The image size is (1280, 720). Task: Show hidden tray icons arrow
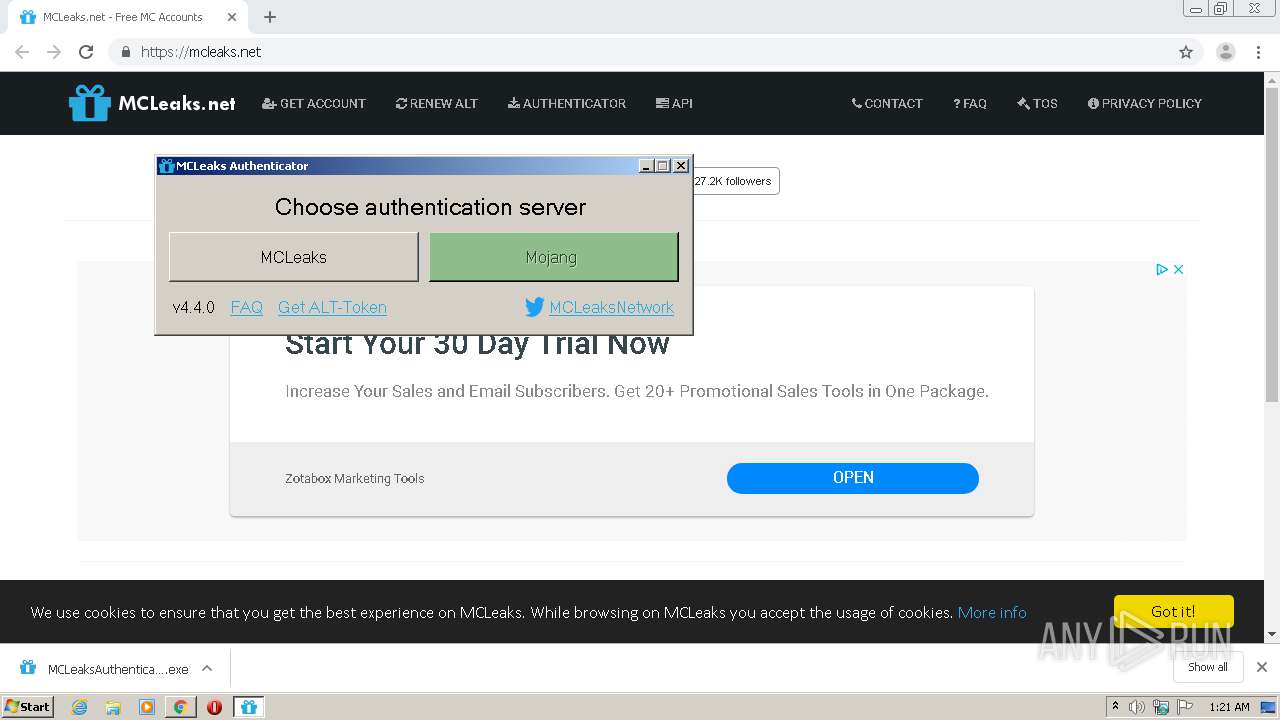(1115, 706)
